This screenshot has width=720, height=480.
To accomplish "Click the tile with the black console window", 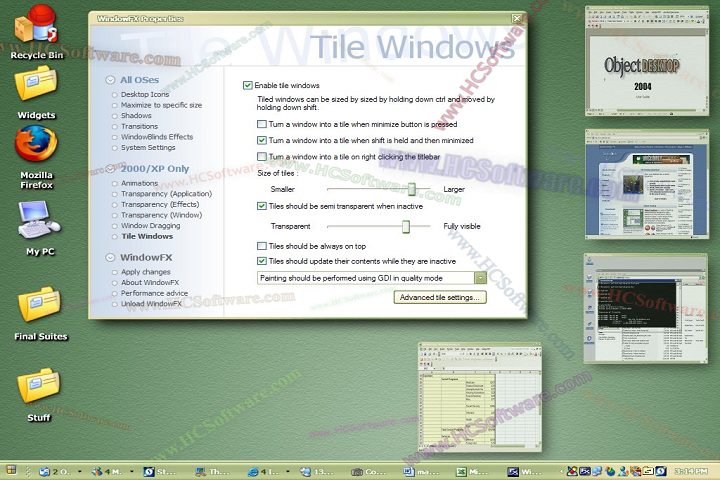I will tap(646, 308).
